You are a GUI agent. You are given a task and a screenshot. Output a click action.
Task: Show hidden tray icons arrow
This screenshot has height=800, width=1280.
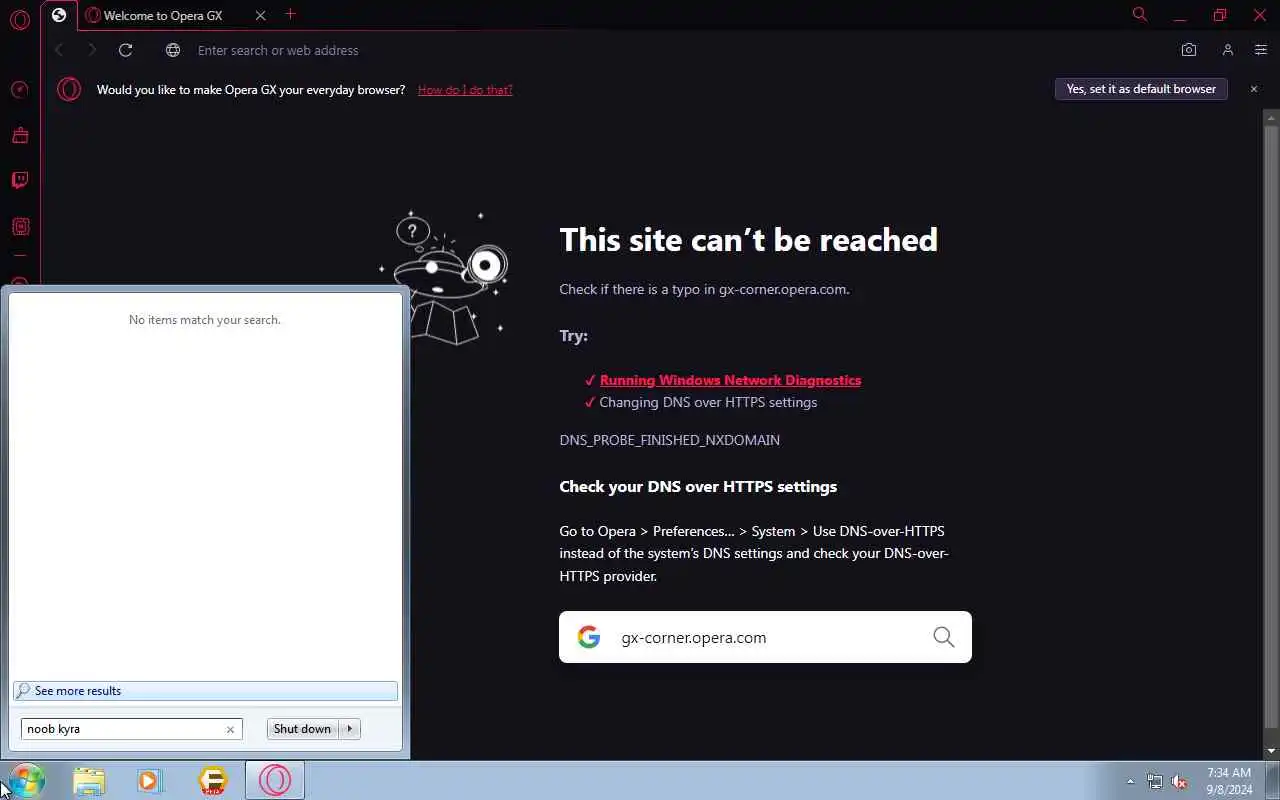[x=1130, y=781]
